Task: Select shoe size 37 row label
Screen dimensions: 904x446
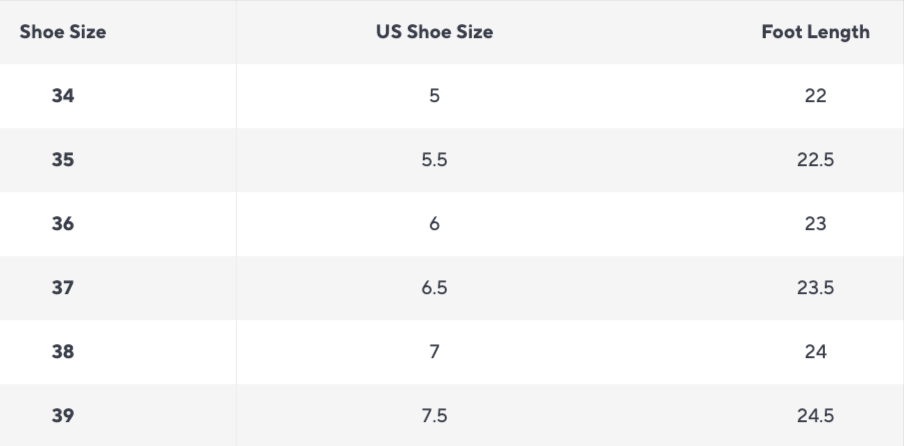Action: click(63, 288)
